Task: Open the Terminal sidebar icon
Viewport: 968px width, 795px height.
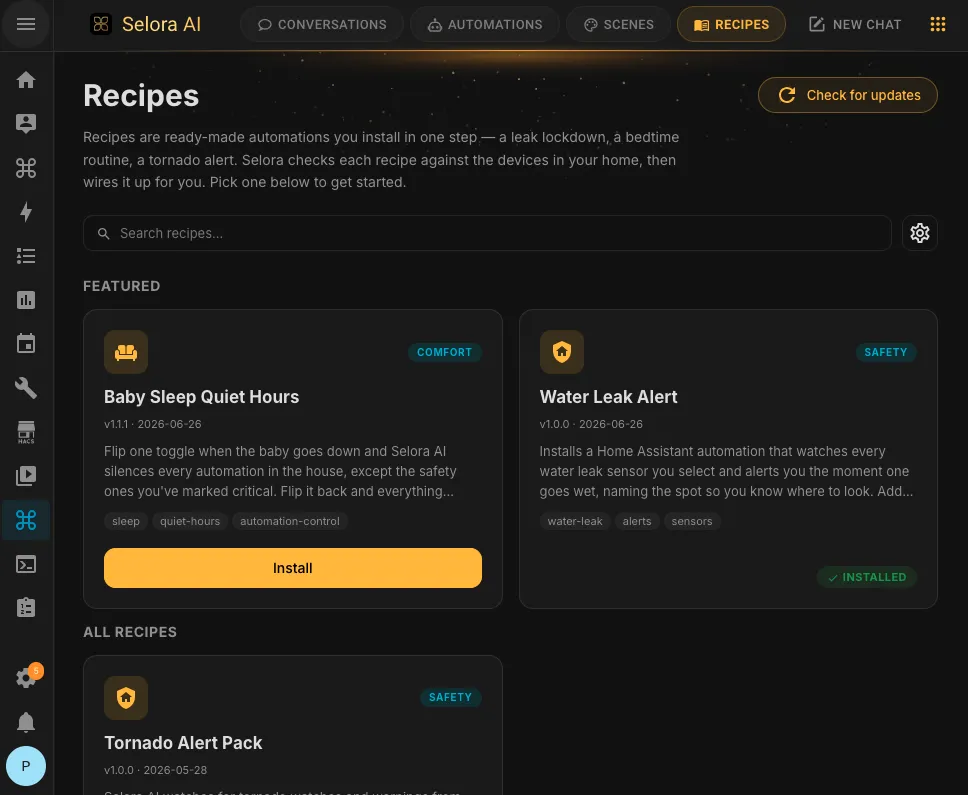Action: [26, 564]
